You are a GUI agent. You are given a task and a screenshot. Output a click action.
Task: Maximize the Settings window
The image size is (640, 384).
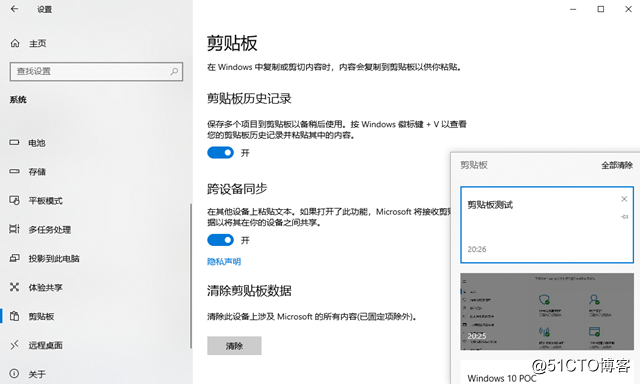(601, 9)
